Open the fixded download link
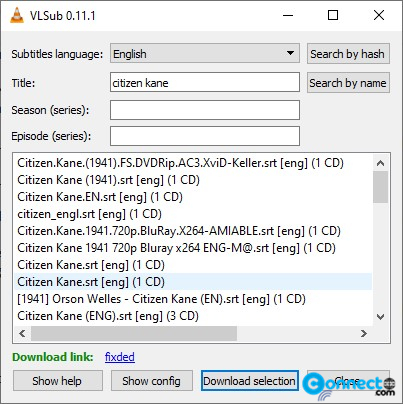Image resolution: width=403 pixels, height=404 pixels. (x=120, y=357)
